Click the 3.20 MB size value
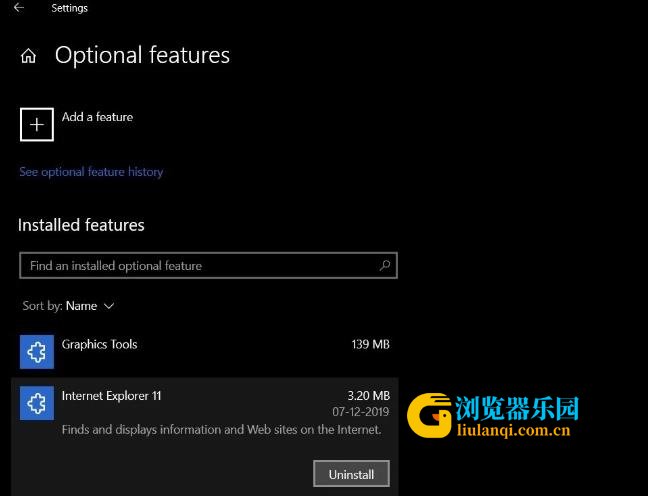Screen dimensions: 648x496 pyautogui.click(x=369, y=396)
